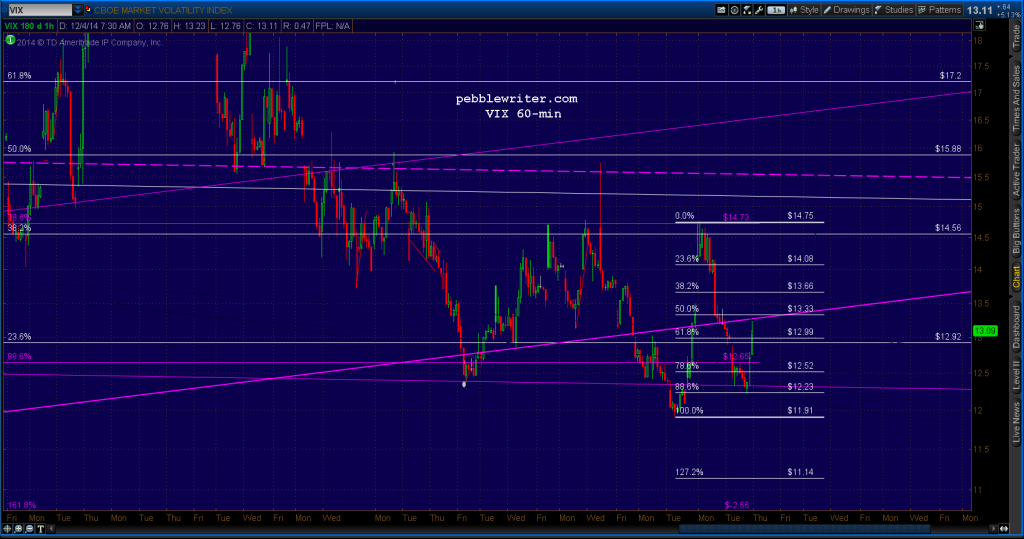Click the $13.33 retracement label

(x=800, y=309)
